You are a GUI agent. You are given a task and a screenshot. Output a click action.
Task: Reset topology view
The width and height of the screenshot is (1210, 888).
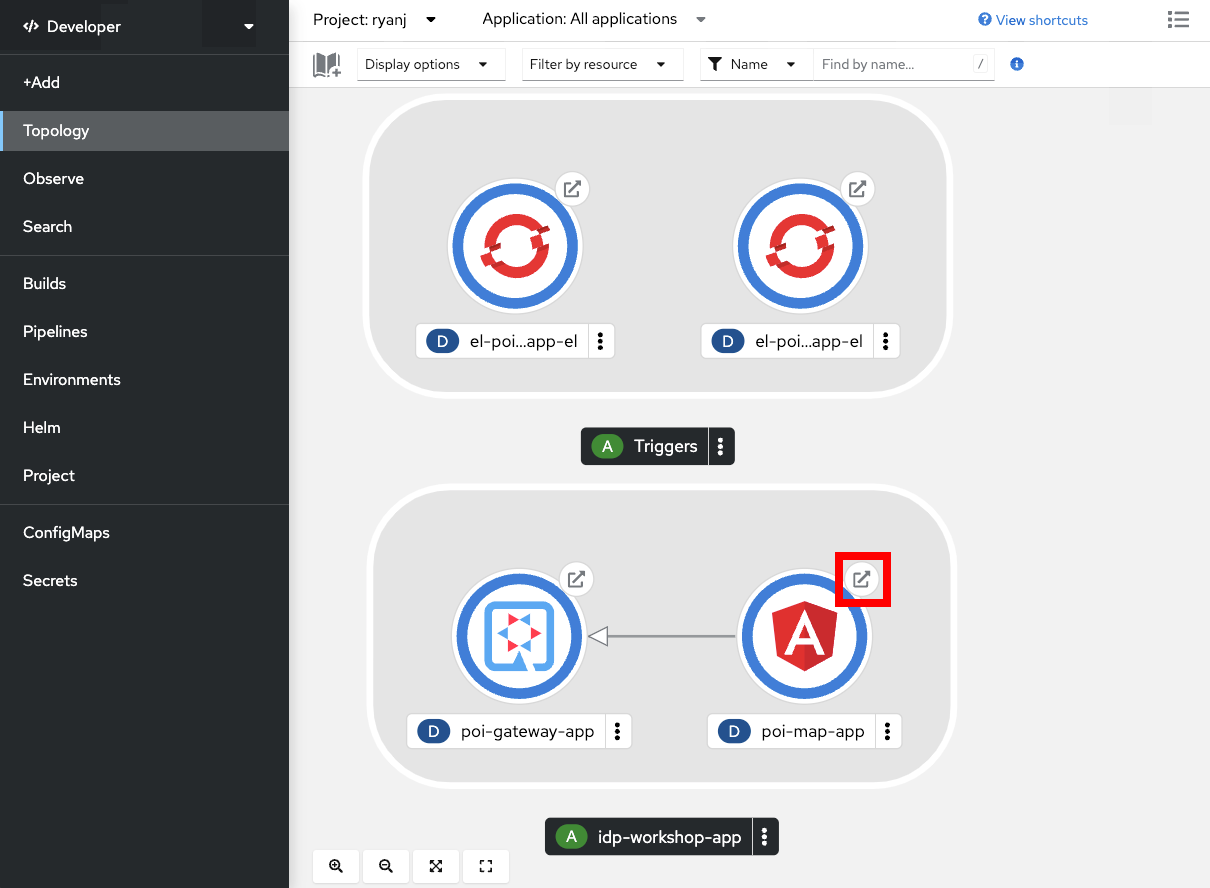click(486, 866)
